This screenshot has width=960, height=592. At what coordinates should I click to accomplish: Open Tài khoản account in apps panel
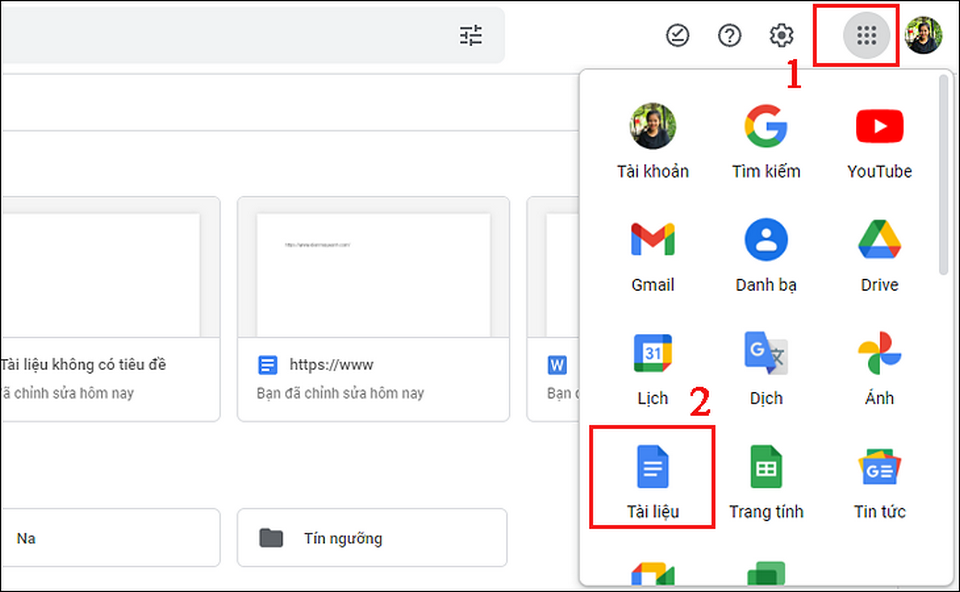pos(652,139)
